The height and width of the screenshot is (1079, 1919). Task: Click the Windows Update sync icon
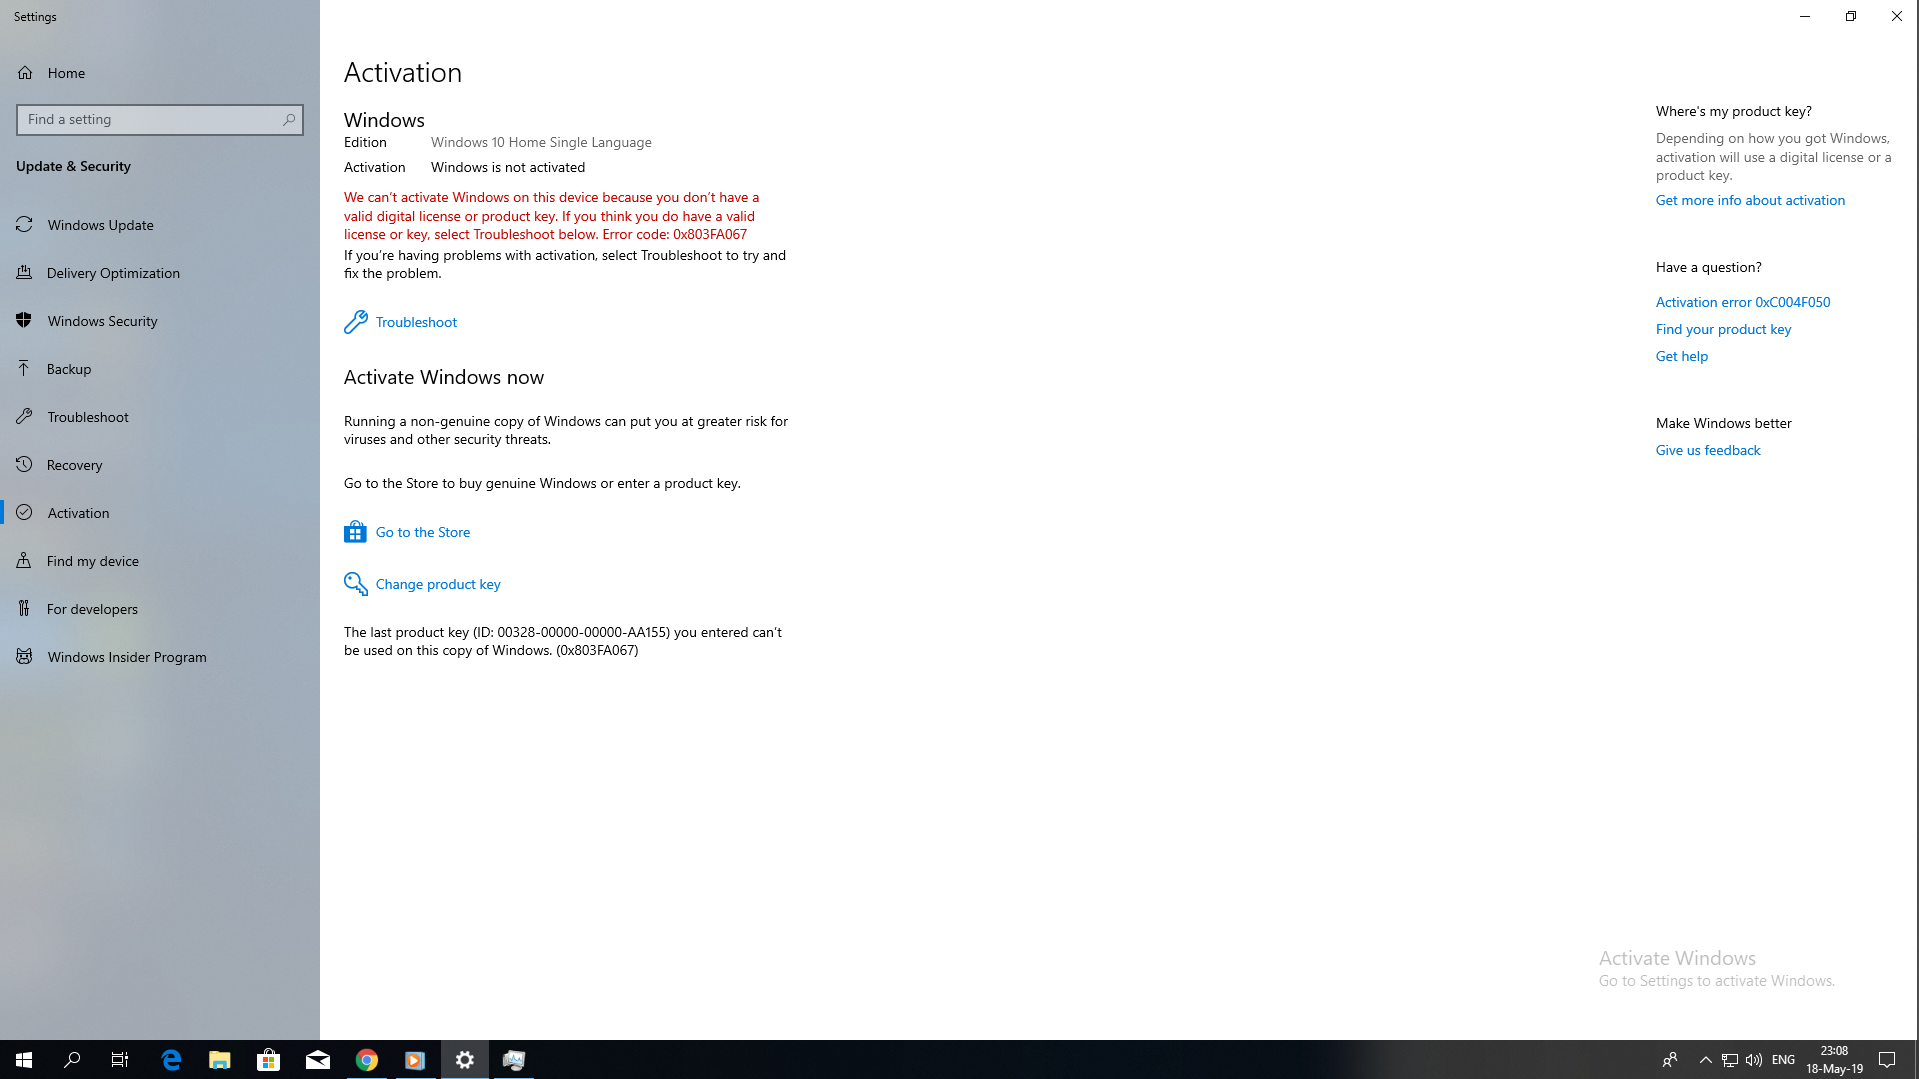[25, 225]
